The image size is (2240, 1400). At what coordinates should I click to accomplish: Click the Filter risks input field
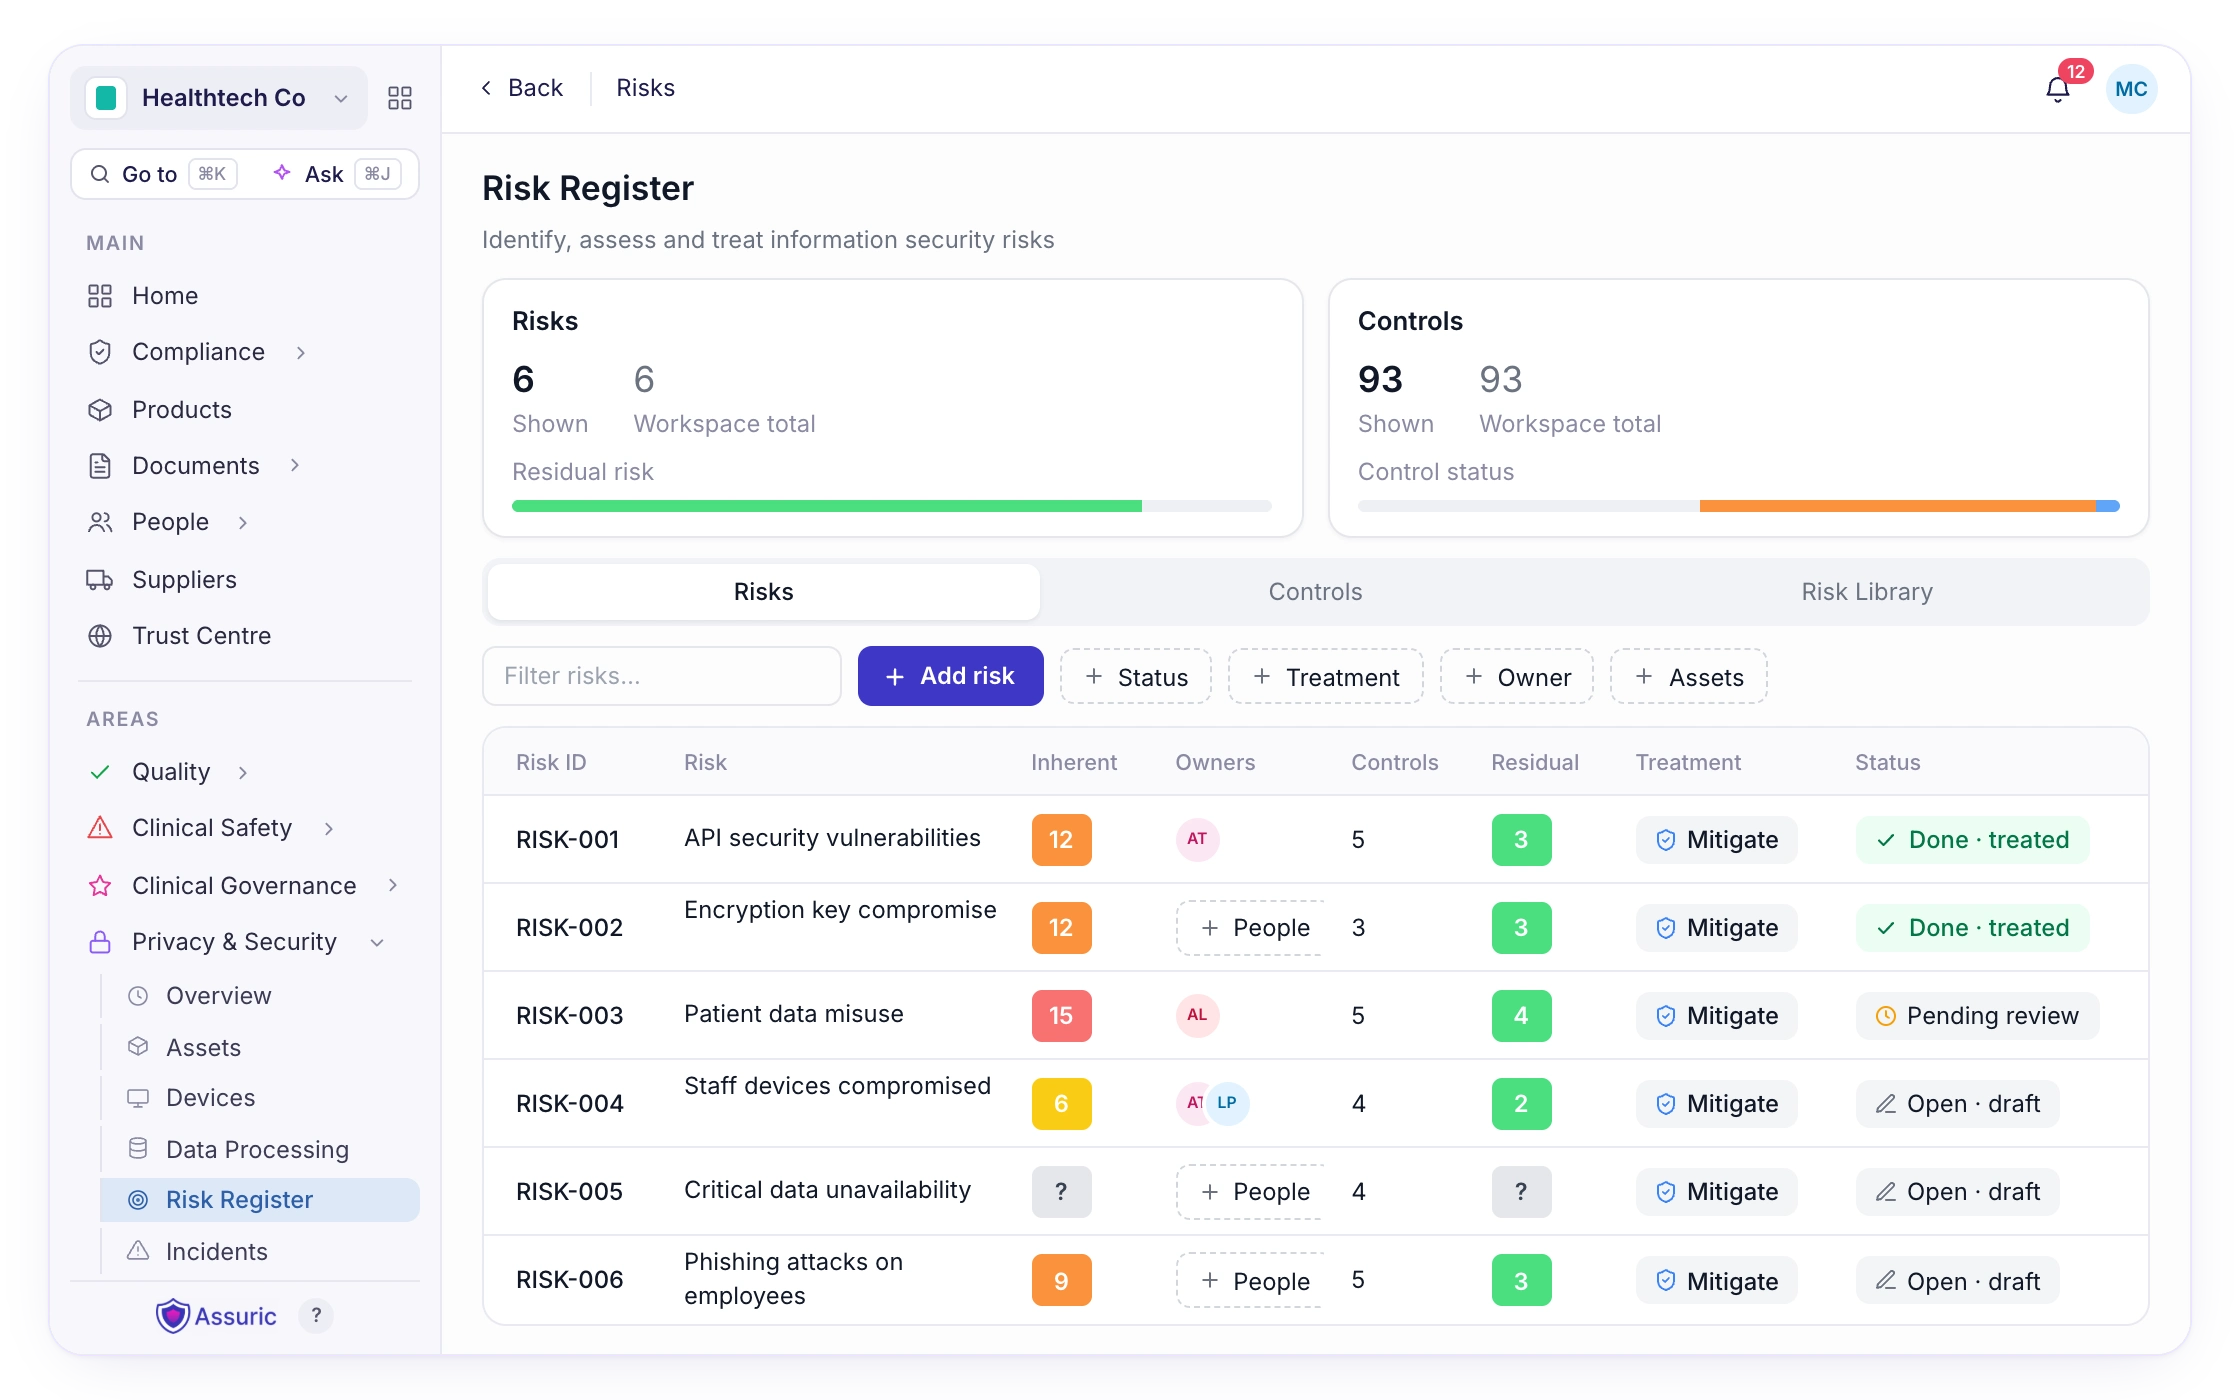tap(662, 676)
